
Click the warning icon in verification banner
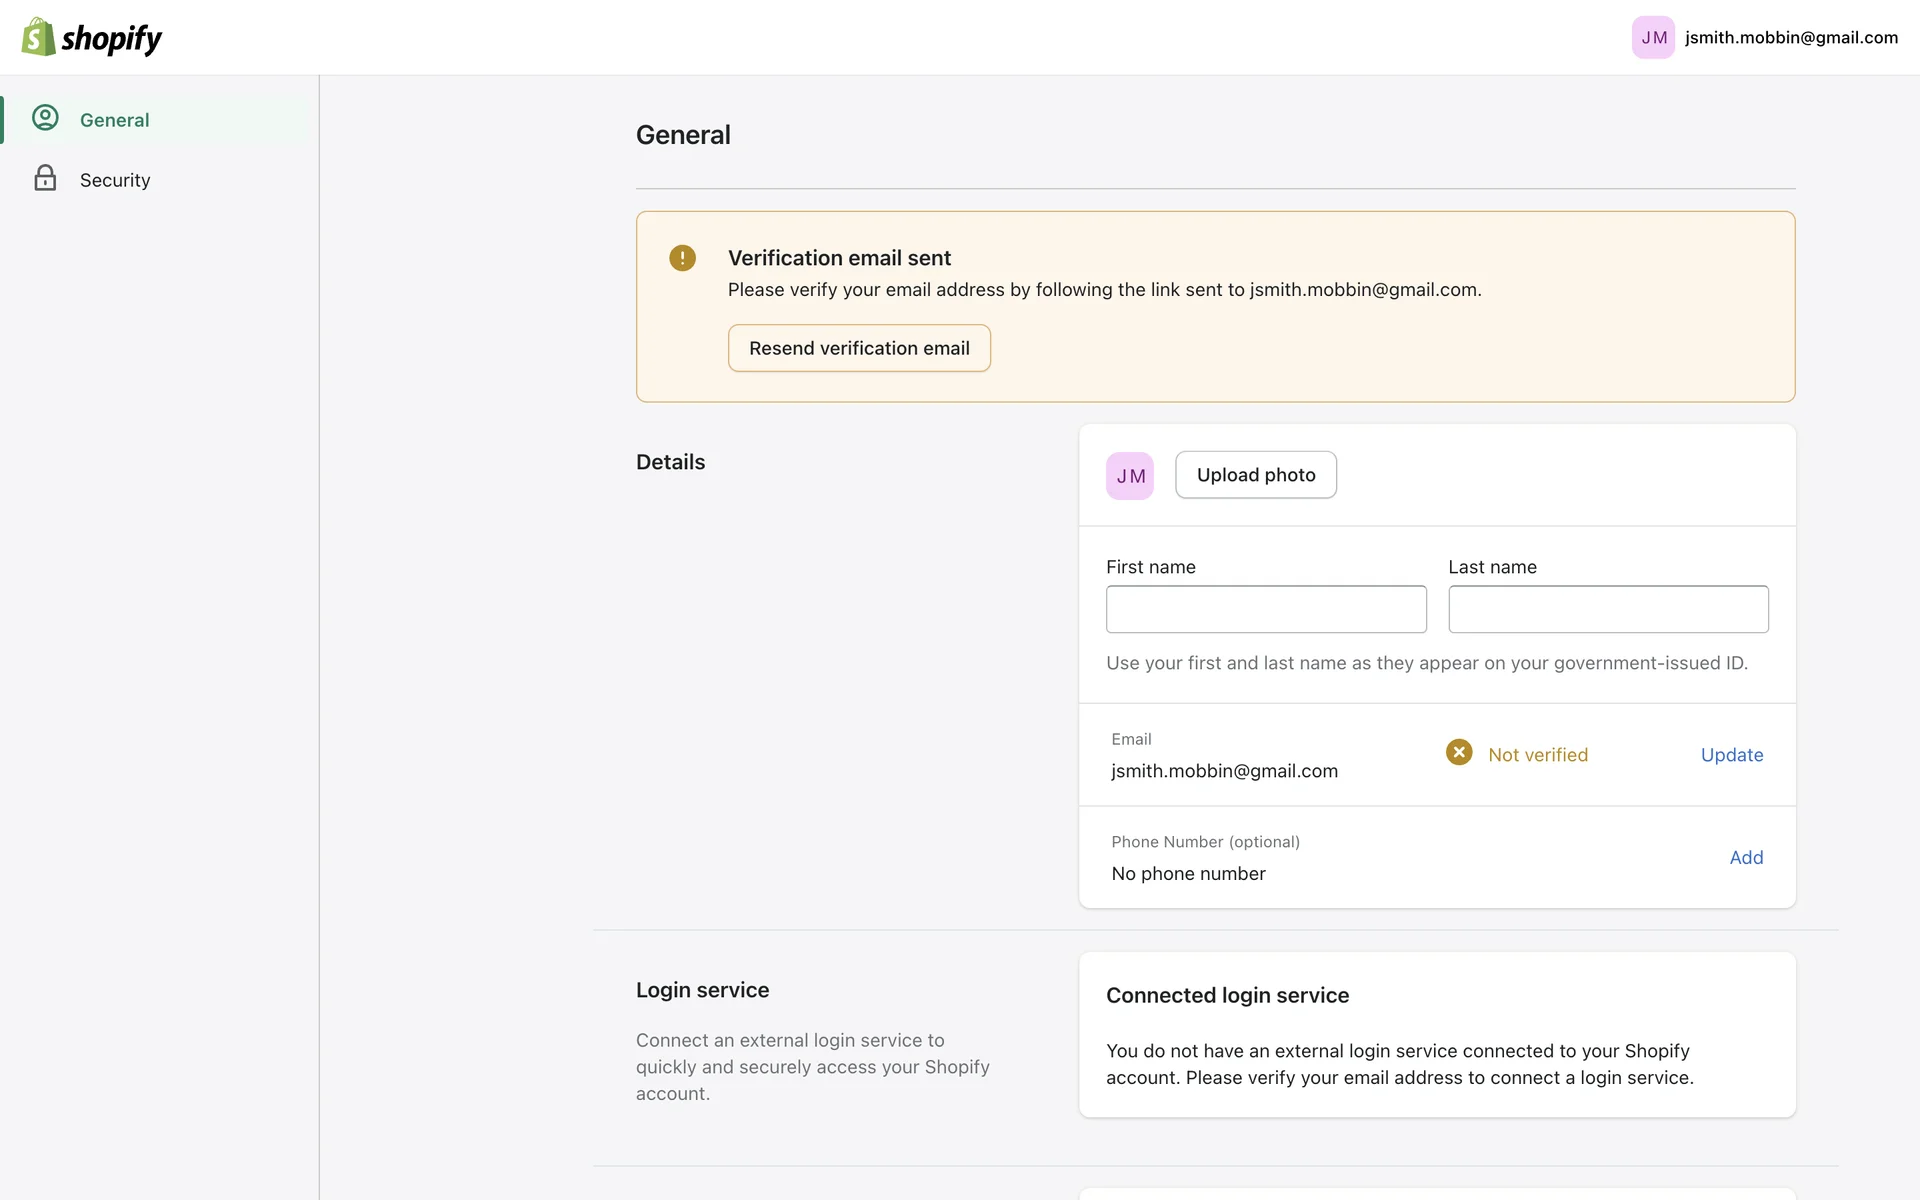[682, 258]
